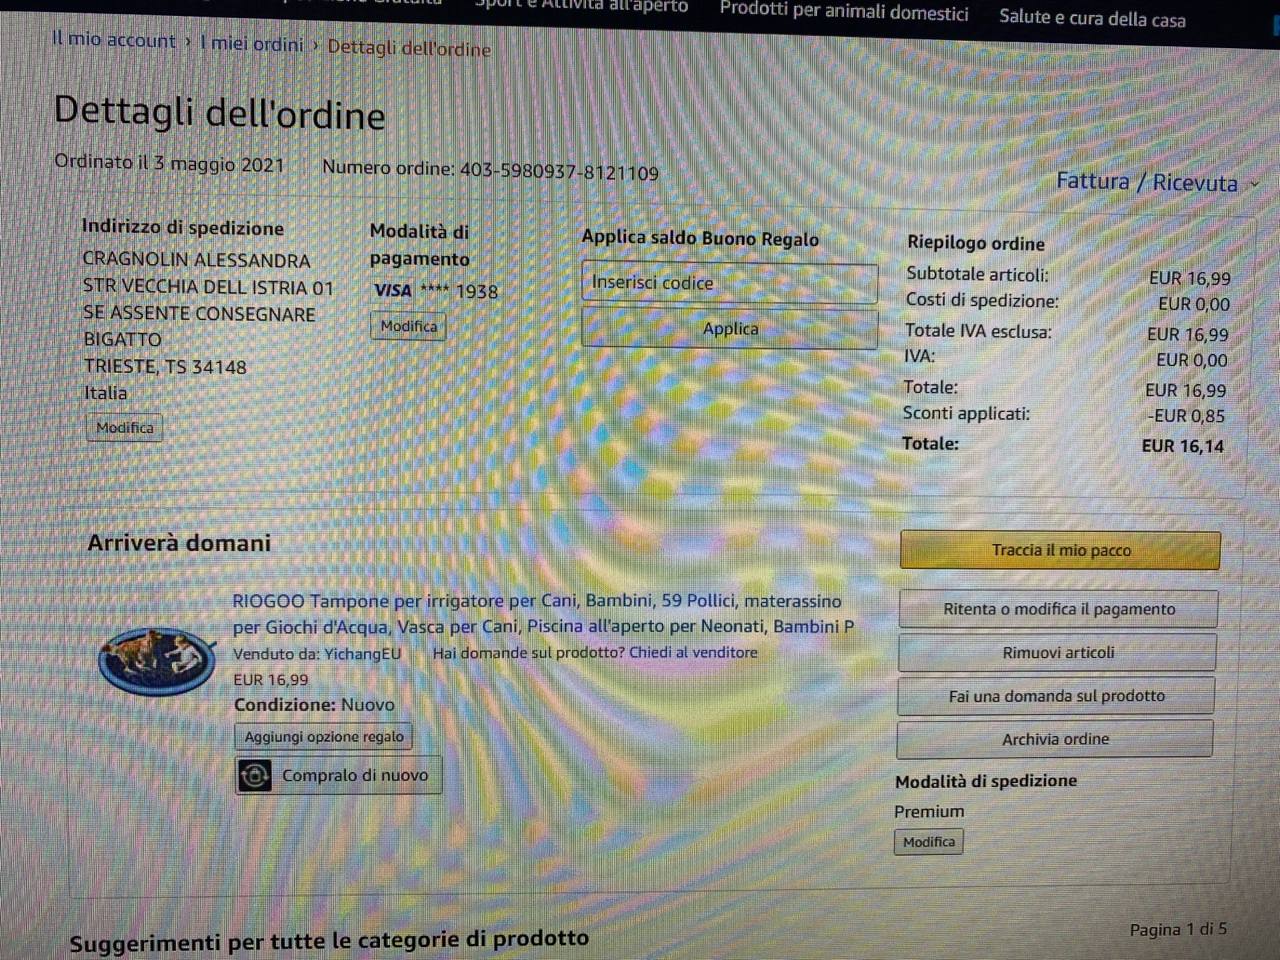This screenshot has height=960, width=1280.
Task: Open 'Il mio account' breadcrumb link
Action: pos(113,41)
